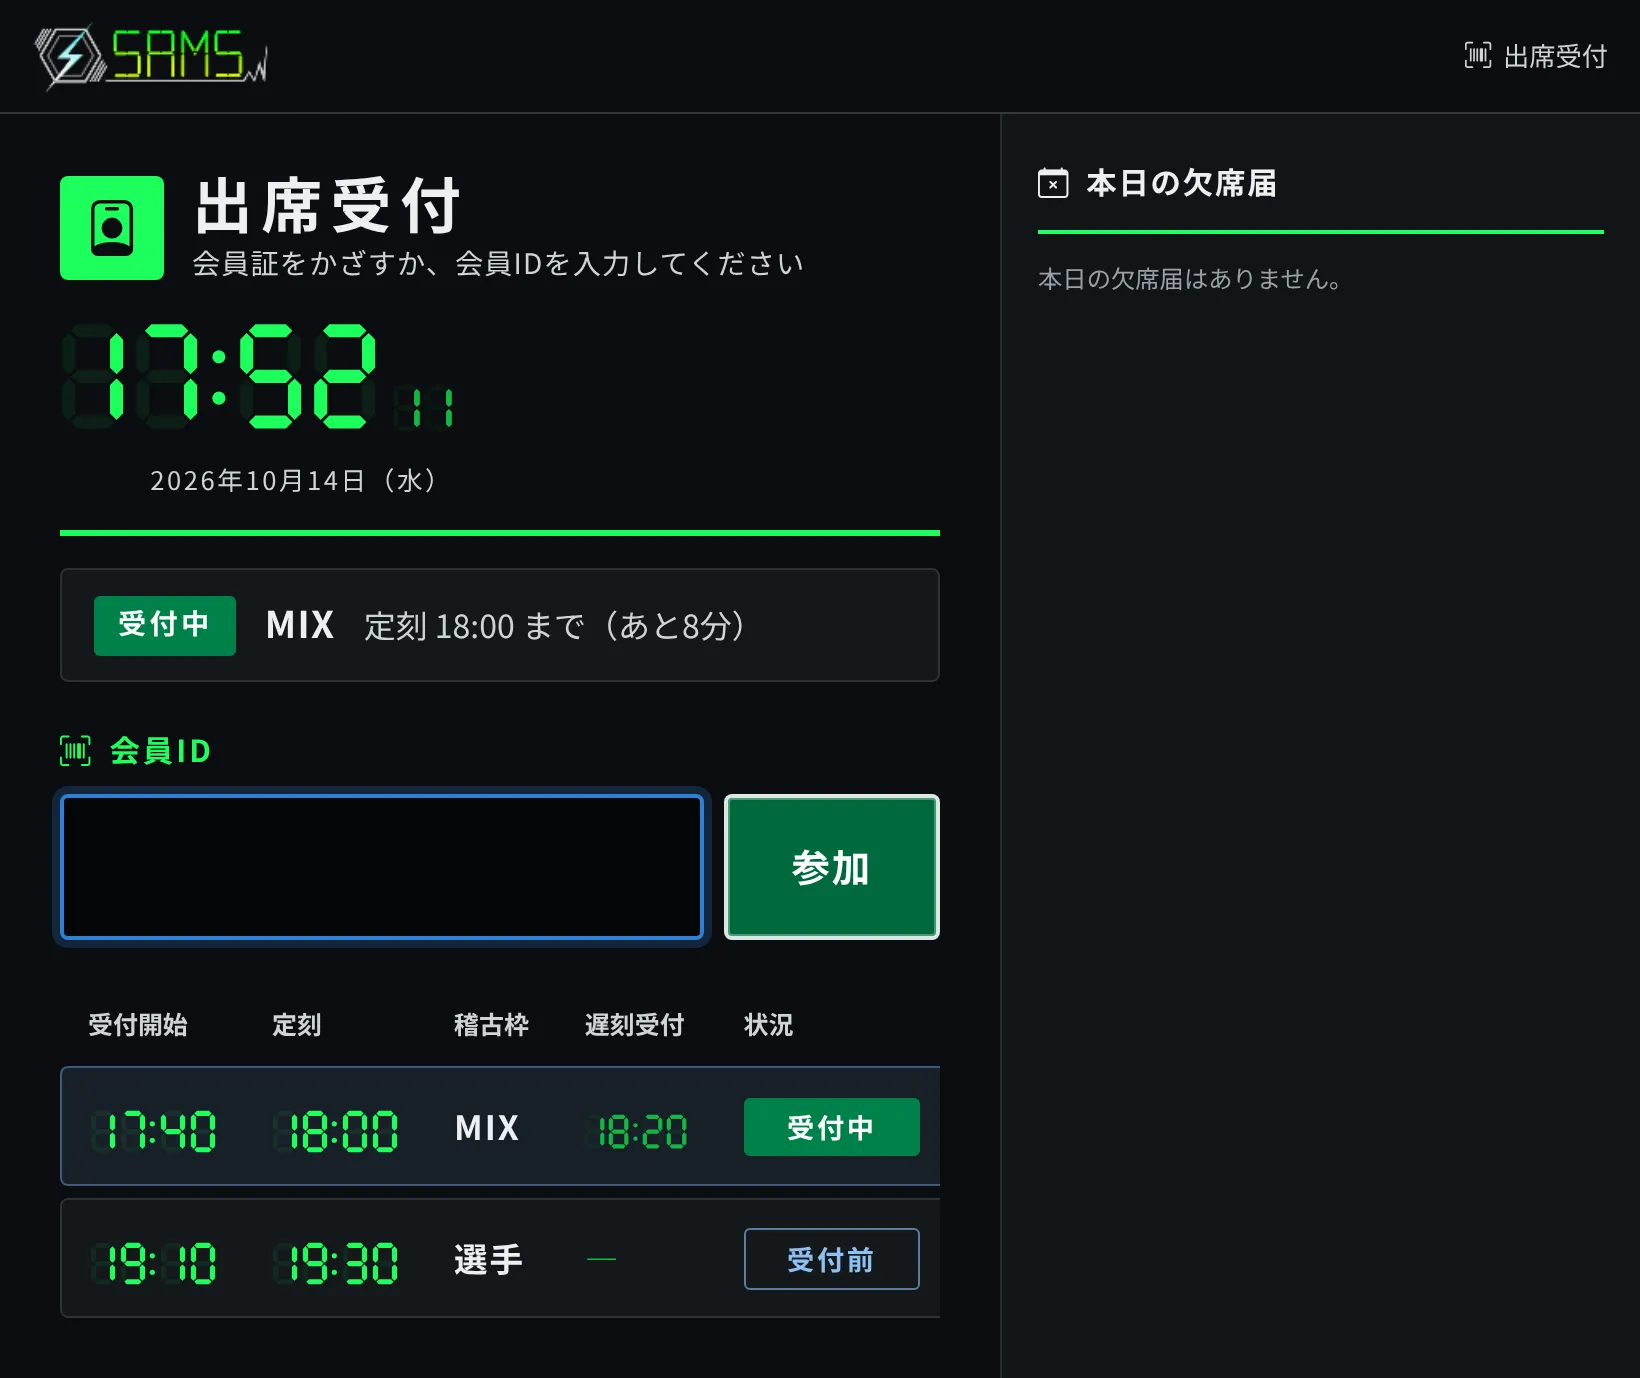Screen dimensions: 1640x1378
Task: Open 出席受付 from the top navigation
Action: [1535, 56]
